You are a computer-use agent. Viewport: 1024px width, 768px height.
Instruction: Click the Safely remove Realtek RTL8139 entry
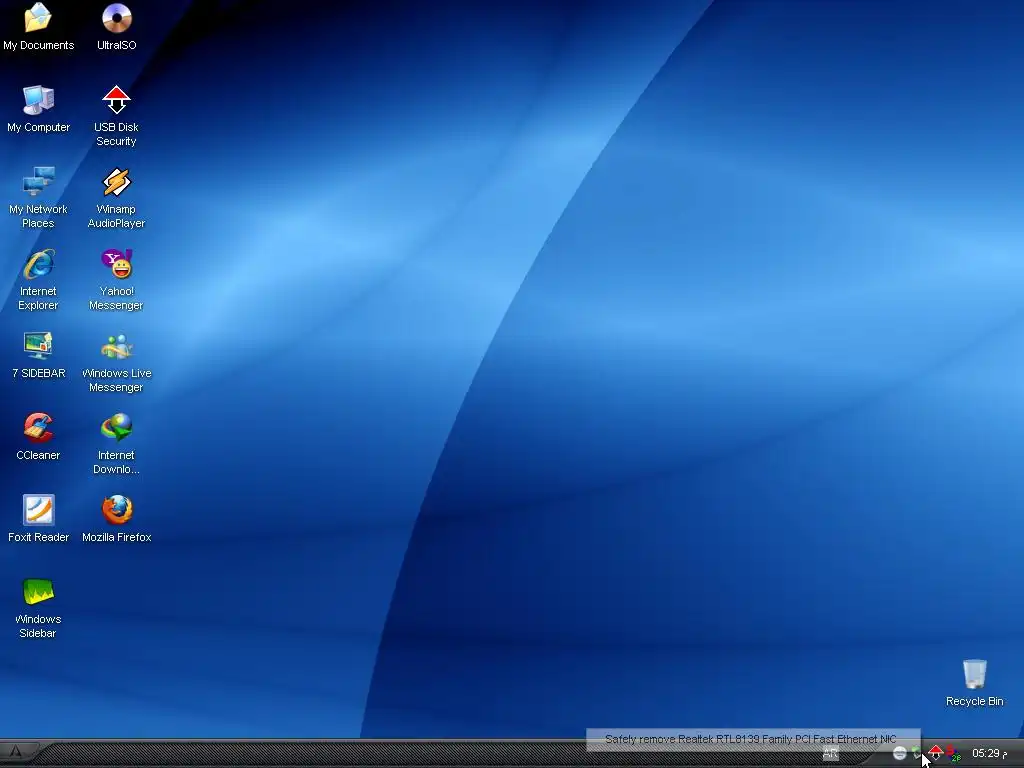753,739
